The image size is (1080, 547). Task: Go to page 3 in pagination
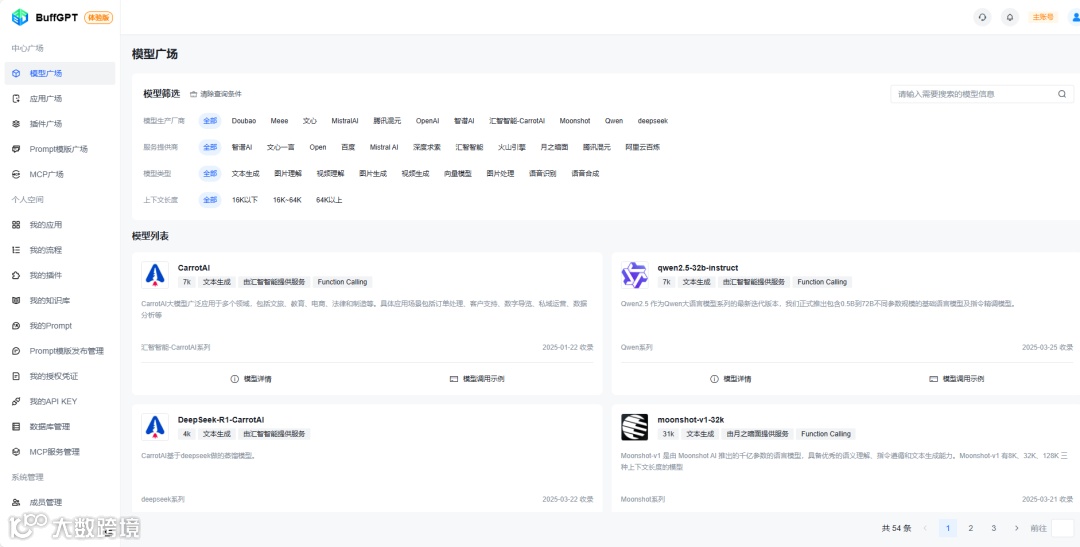[993, 528]
